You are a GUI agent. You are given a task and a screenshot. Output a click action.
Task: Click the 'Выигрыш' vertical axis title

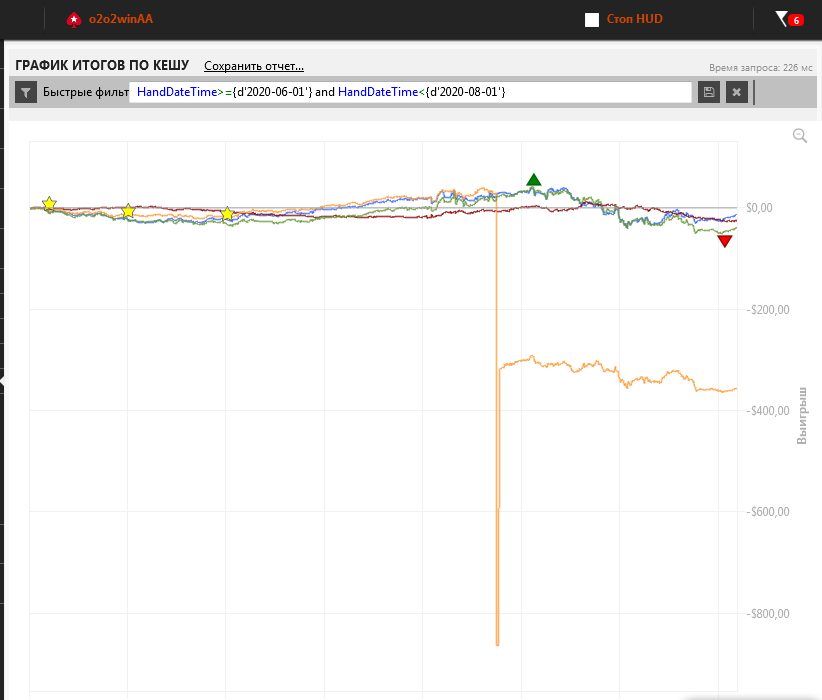tap(802, 416)
